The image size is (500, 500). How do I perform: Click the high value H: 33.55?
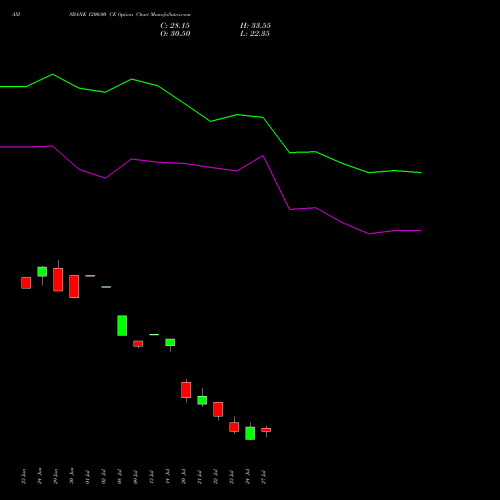[x=255, y=26]
